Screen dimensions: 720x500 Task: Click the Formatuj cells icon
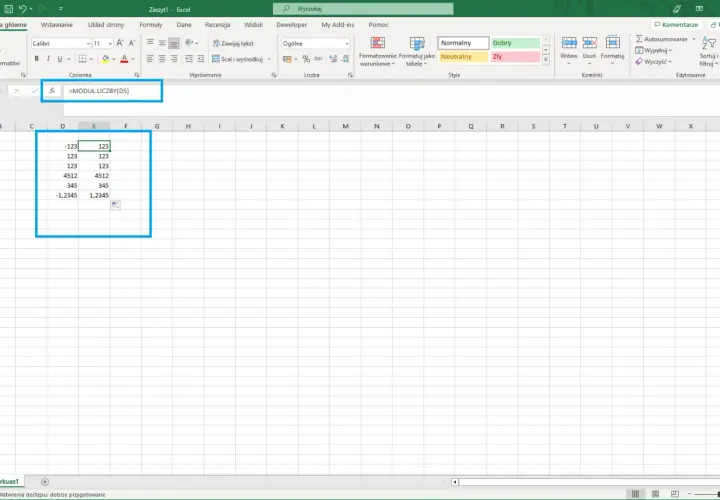[x=613, y=43]
